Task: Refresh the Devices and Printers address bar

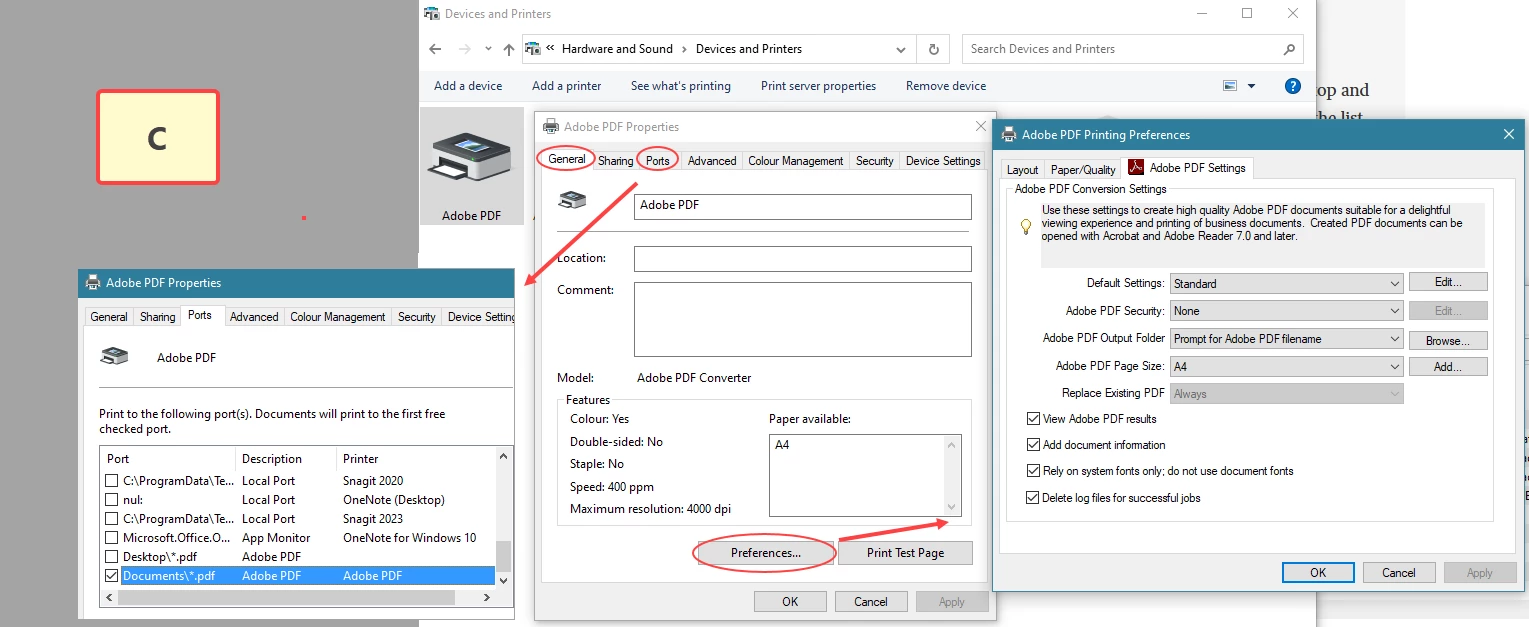Action: coord(933,49)
